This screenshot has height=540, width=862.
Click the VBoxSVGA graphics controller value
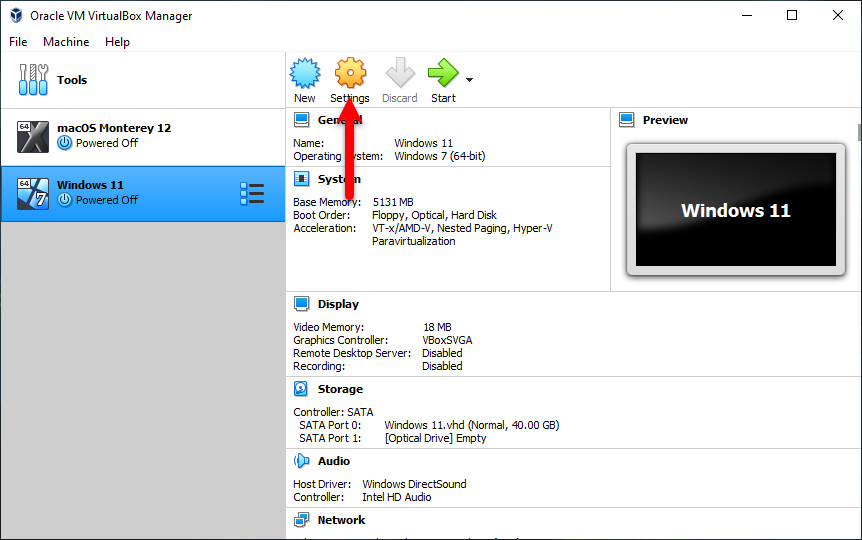(x=447, y=340)
